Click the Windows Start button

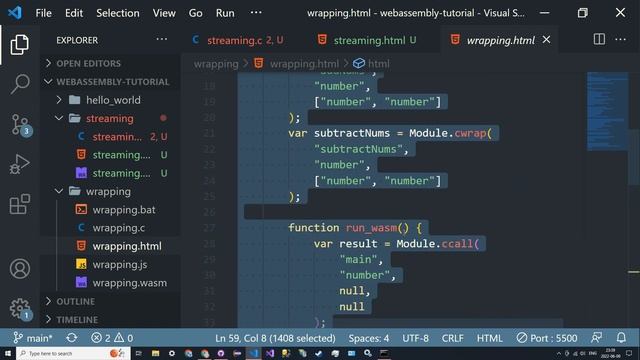tap(8, 353)
